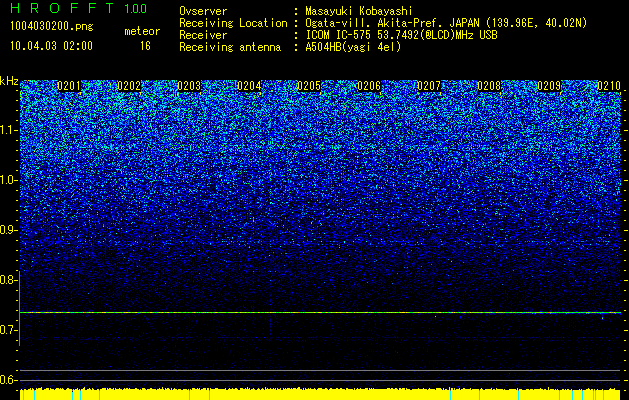Click the 0.6 frequency axis label

click(x=9, y=380)
